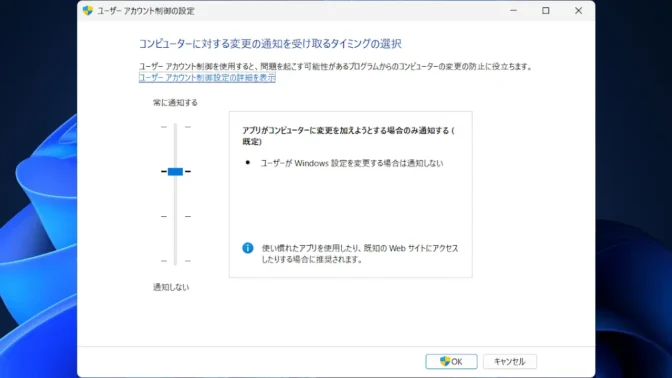Click the window title ユーザー アカウント制御の設定

pyautogui.click(x=146, y=11)
